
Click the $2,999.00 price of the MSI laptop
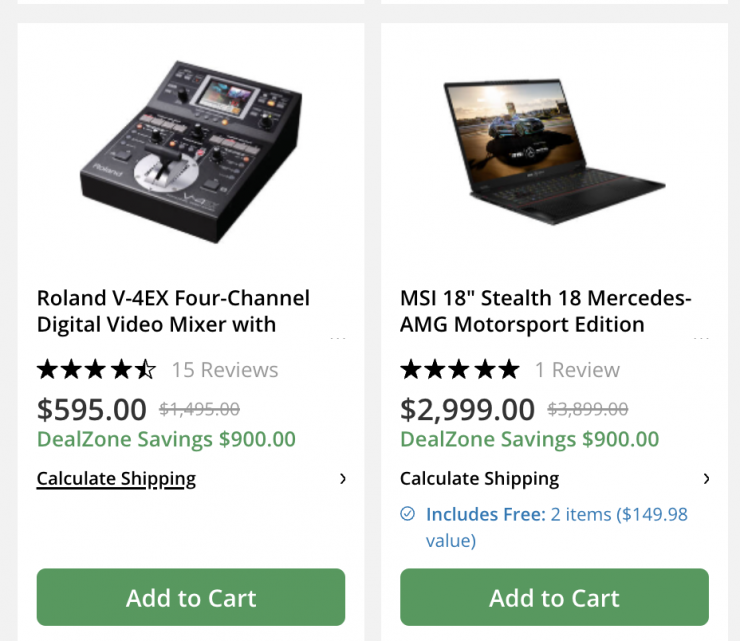pyautogui.click(x=468, y=409)
